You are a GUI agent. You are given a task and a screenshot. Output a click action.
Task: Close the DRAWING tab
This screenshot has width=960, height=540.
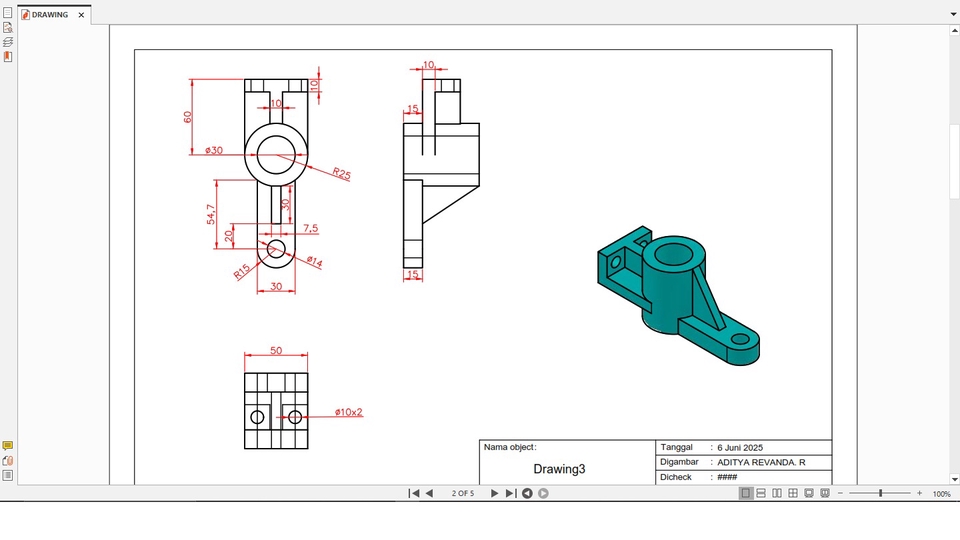tap(82, 15)
